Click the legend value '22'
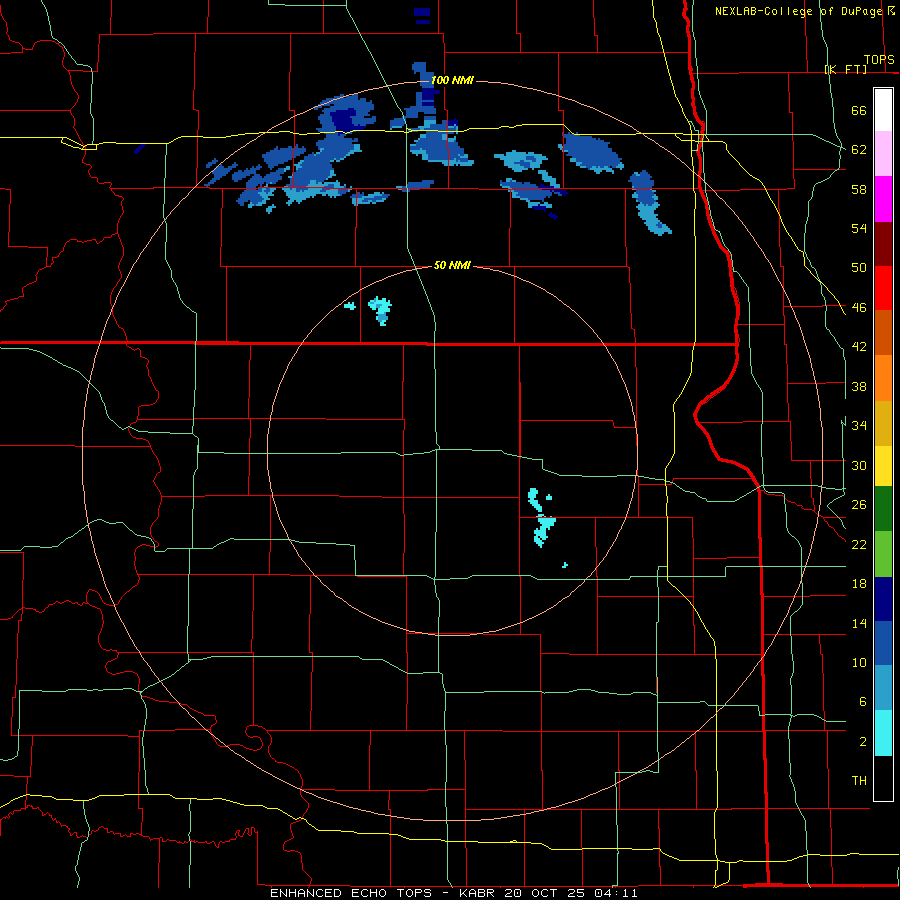This screenshot has width=900, height=900. pyautogui.click(x=859, y=544)
